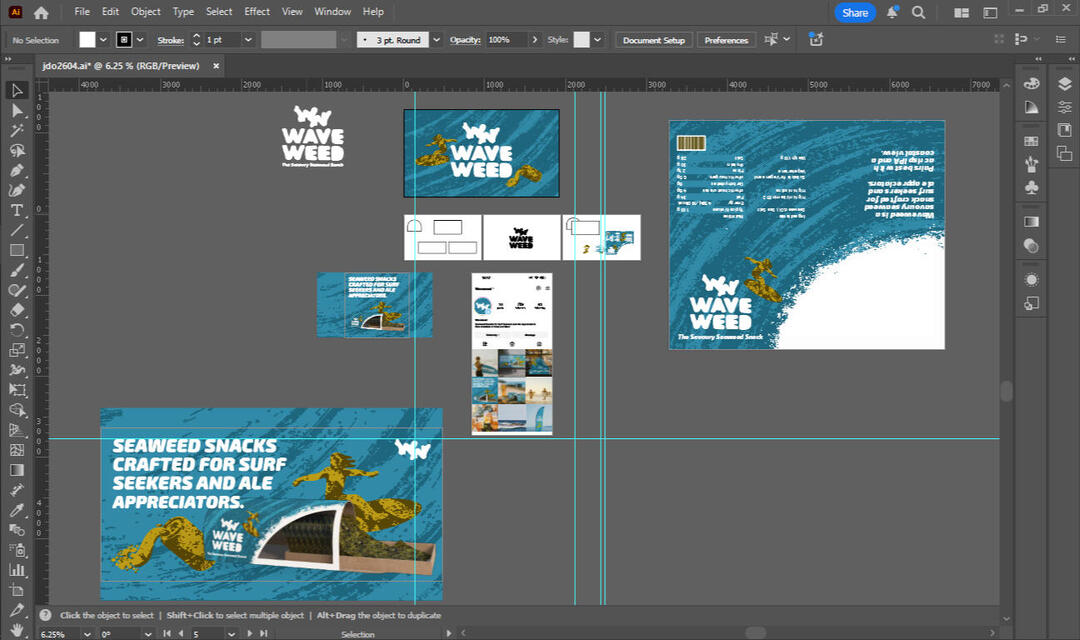Click the white fill color swatch
The height and width of the screenshot is (640, 1080).
88,40
